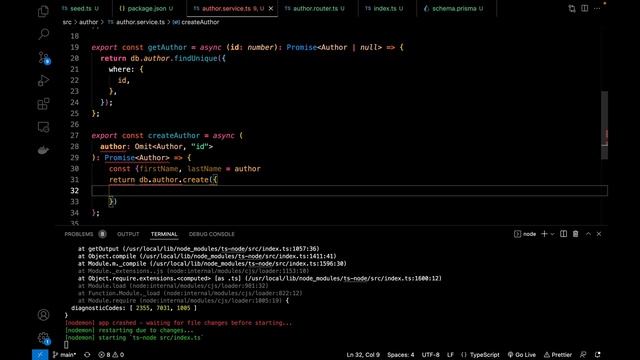This screenshot has height=360, width=640.
Task: Click ts-node/src/index.ts:1411:41 link in terminal
Action: (287, 256)
